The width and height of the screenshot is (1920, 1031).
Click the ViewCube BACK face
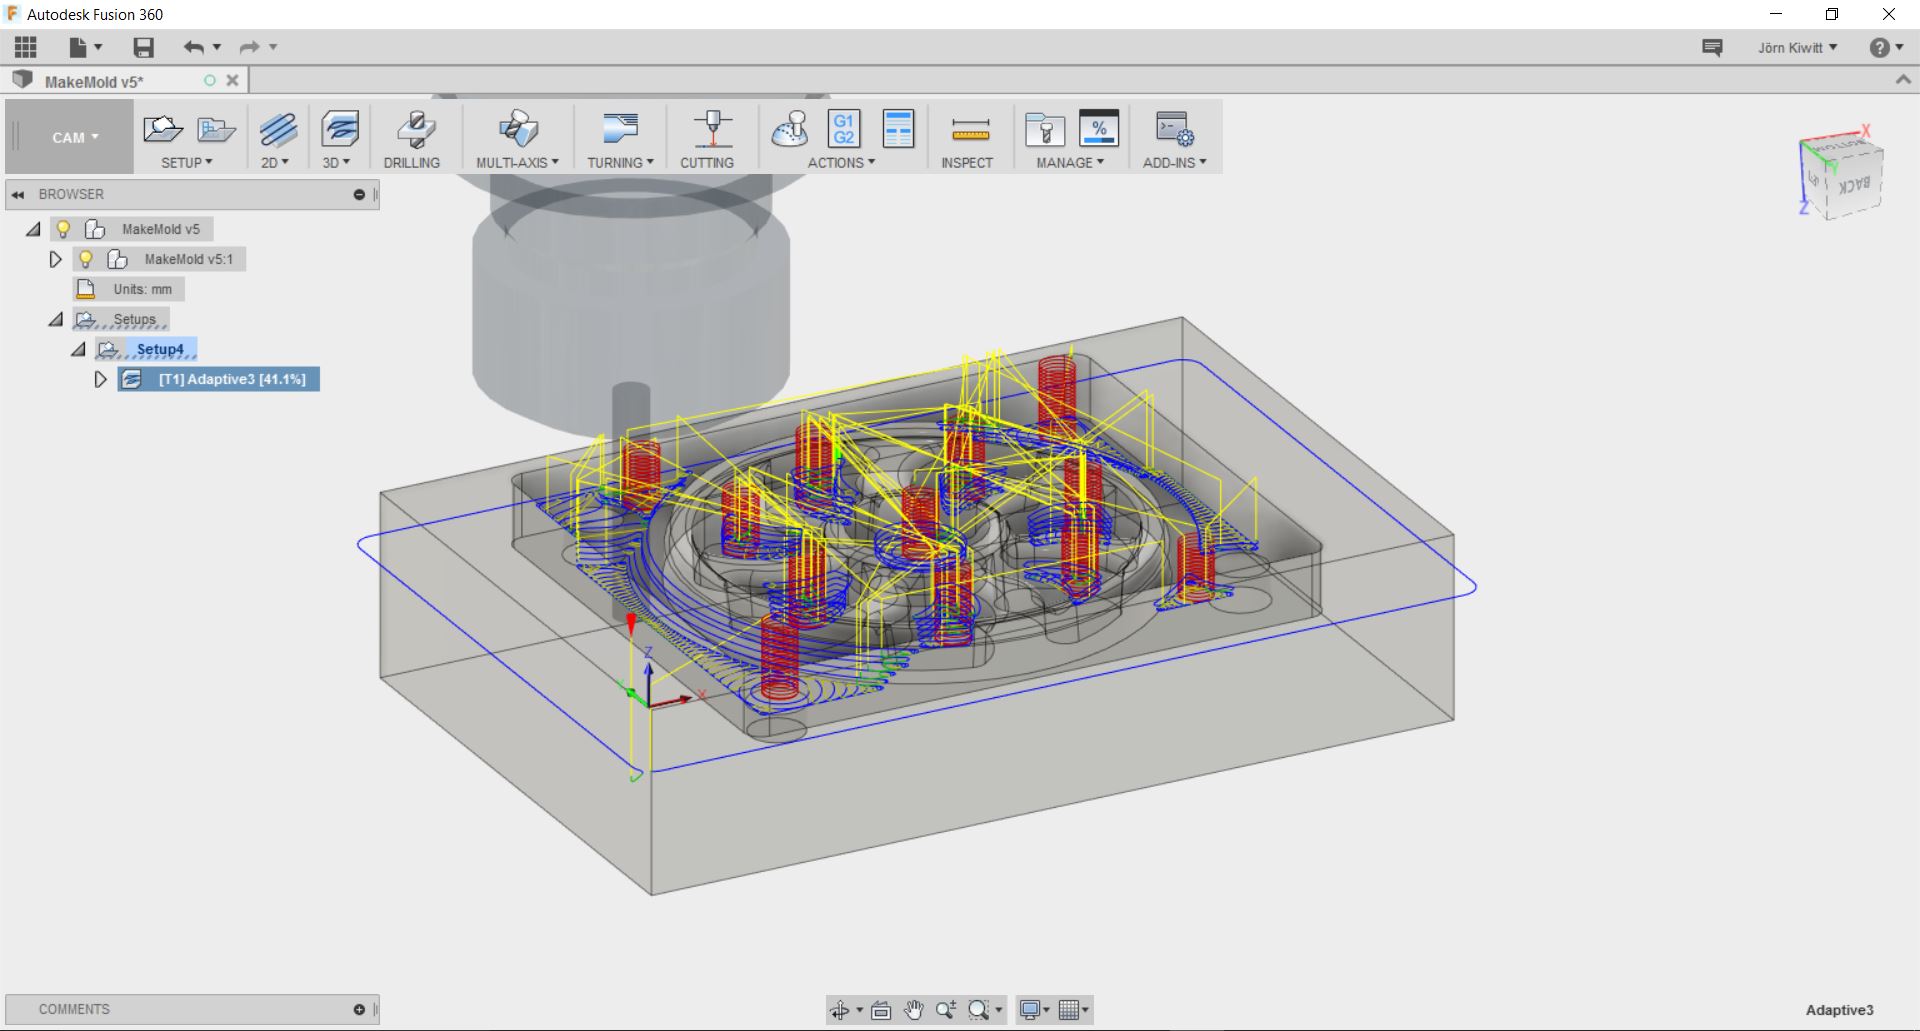coord(1854,184)
